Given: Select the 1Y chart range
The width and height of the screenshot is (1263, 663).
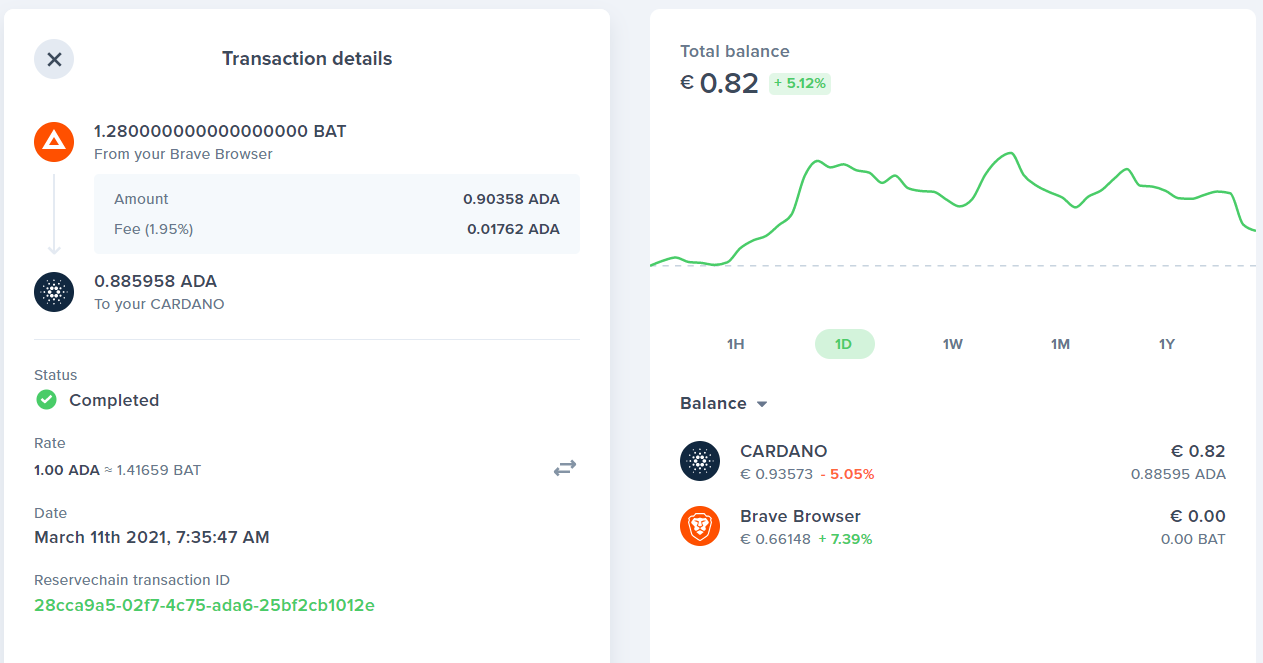Looking at the screenshot, I should click(1167, 344).
